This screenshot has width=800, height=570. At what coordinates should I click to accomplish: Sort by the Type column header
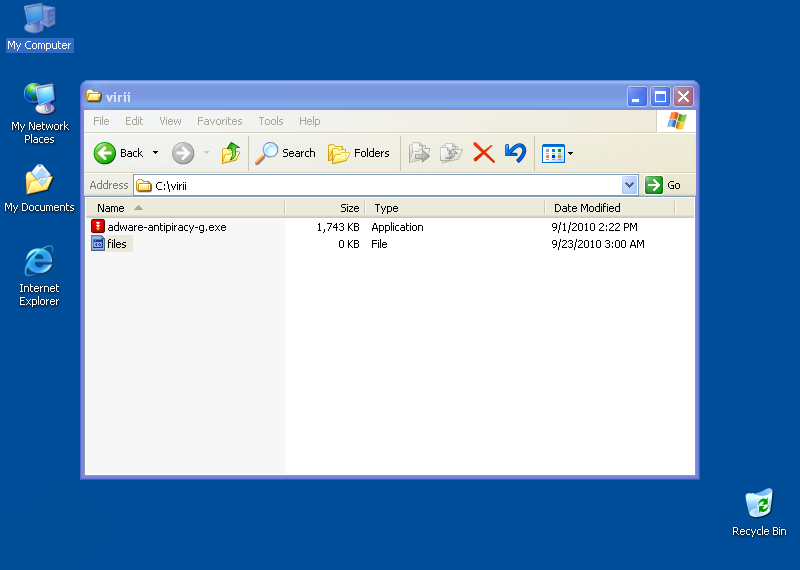tap(455, 208)
